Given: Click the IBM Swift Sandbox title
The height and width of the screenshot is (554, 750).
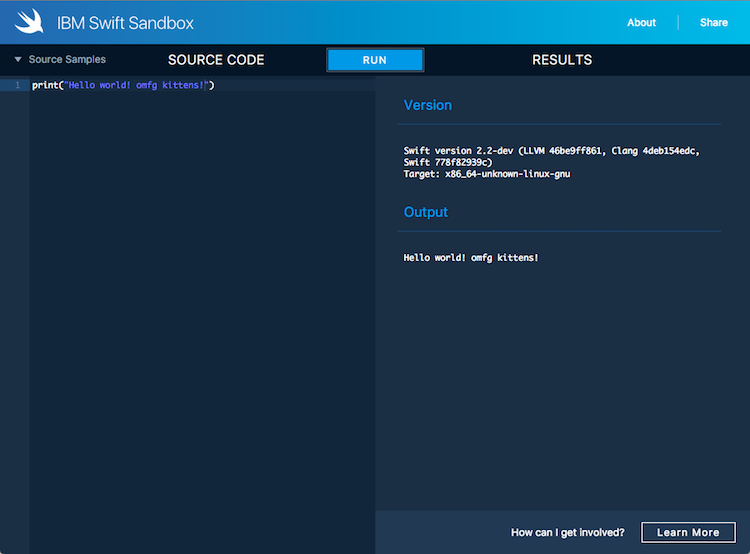Looking at the screenshot, I should 125,23.
